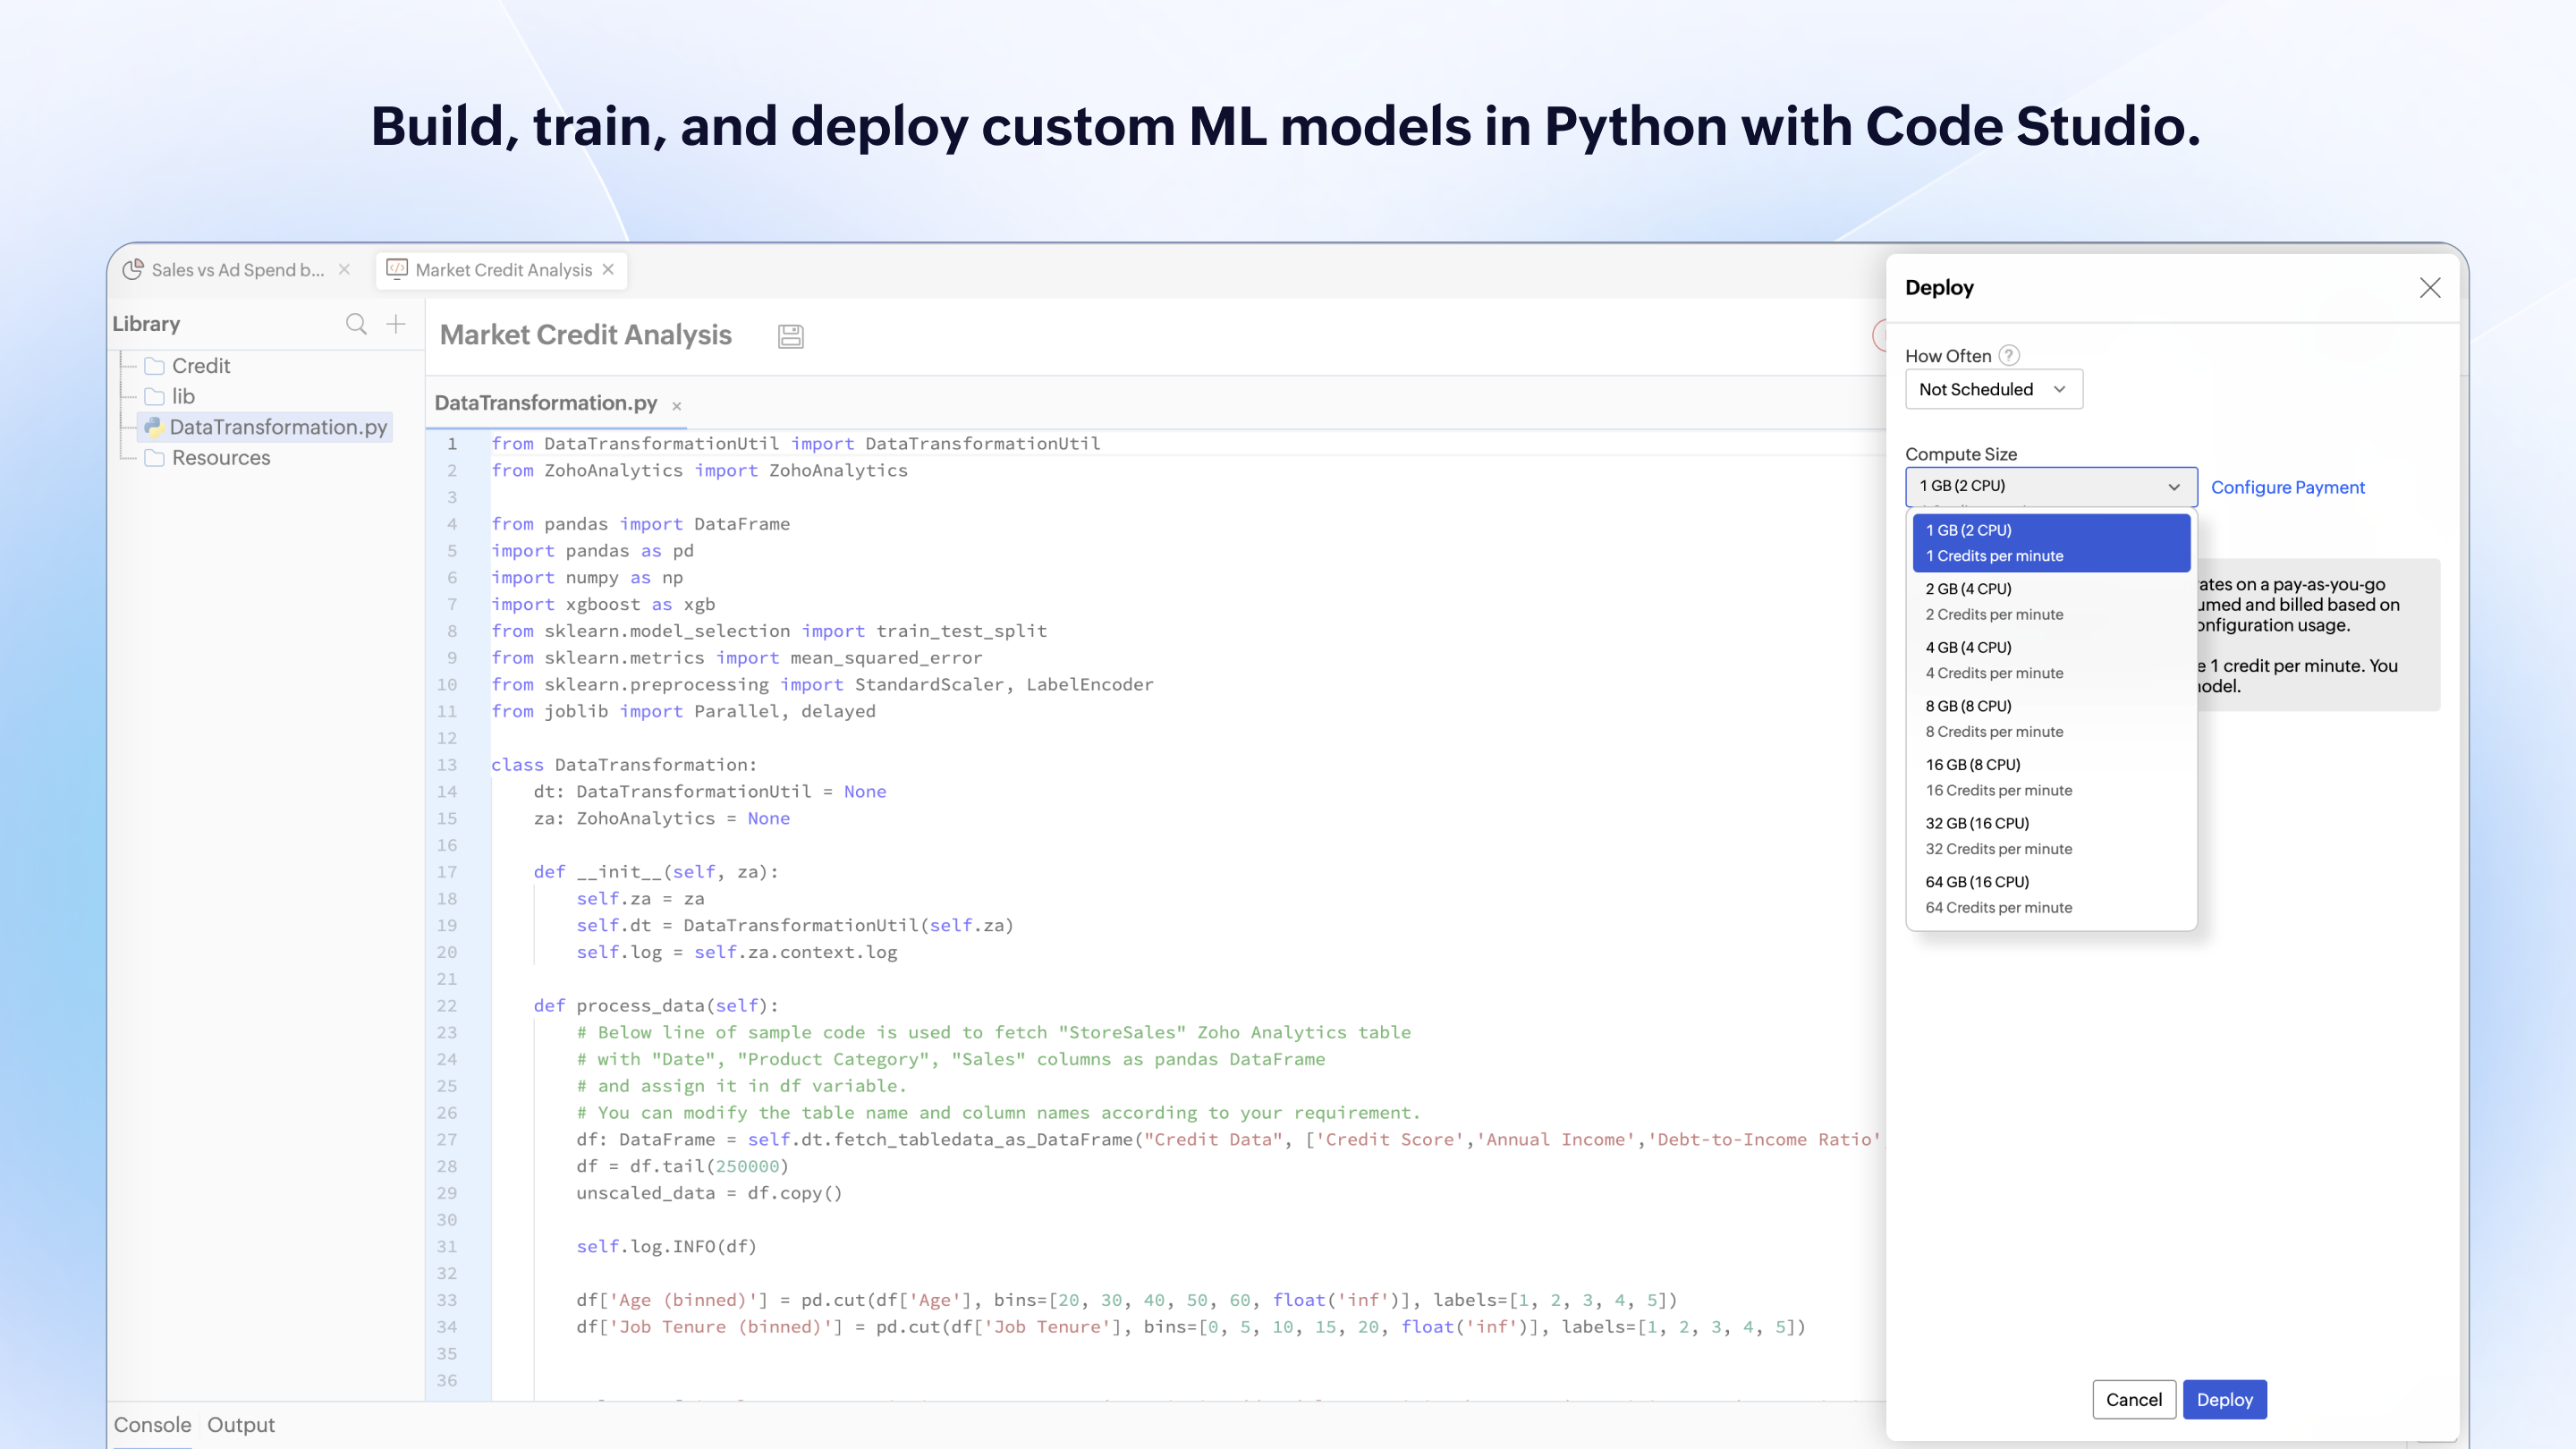The image size is (2576, 1449).
Task: Open the Output tab
Action: pyautogui.click(x=241, y=1425)
